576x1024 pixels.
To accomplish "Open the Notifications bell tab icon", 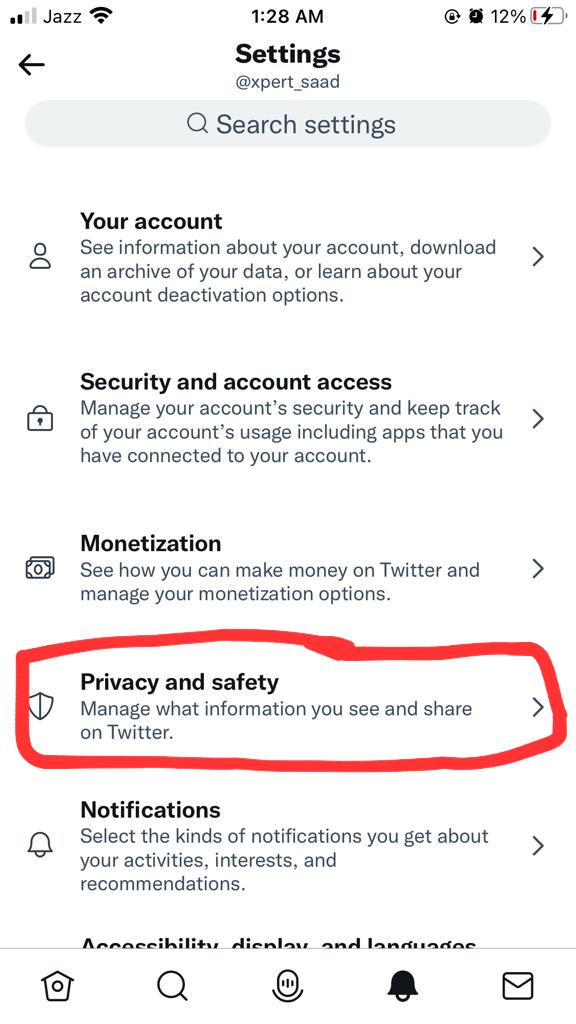I will [403, 985].
